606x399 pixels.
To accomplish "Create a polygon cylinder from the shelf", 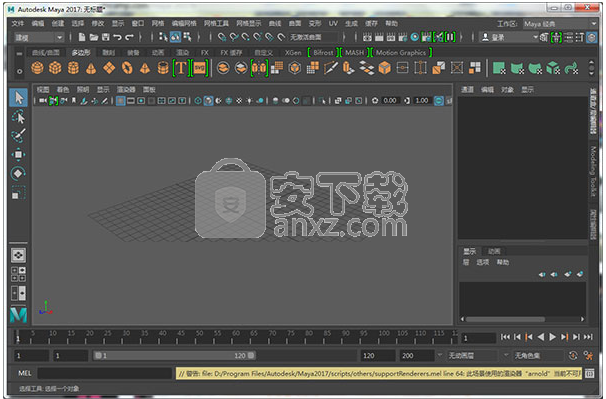I will click(73, 68).
